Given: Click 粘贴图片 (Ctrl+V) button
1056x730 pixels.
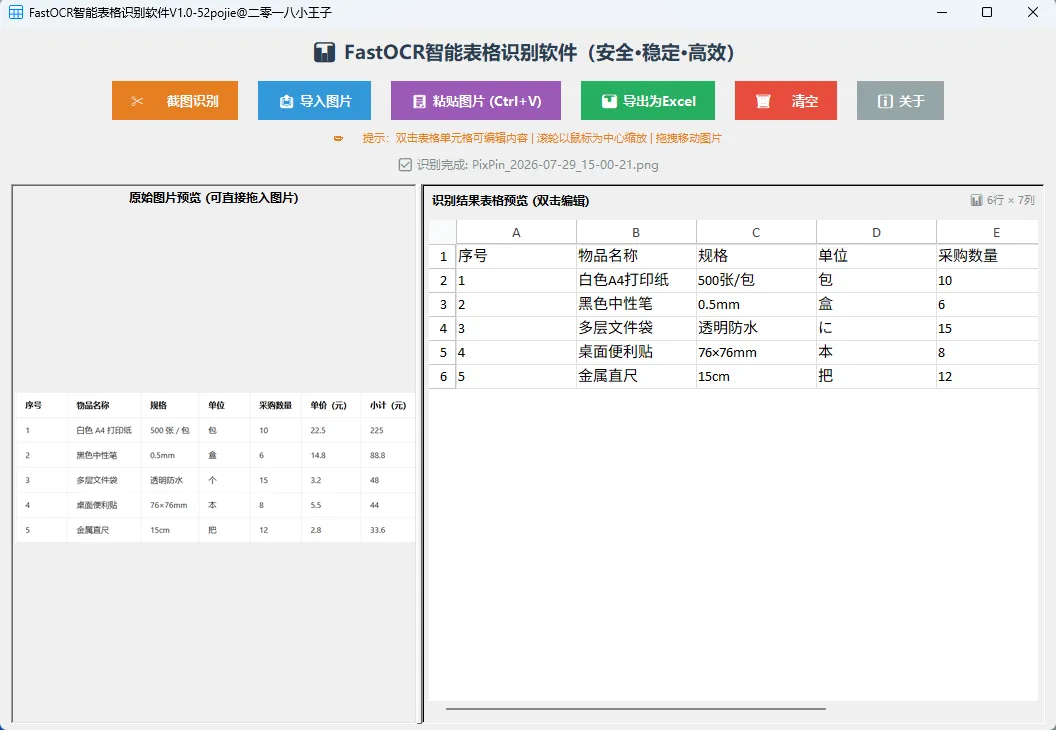Looking at the screenshot, I should pyautogui.click(x=476, y=100).
